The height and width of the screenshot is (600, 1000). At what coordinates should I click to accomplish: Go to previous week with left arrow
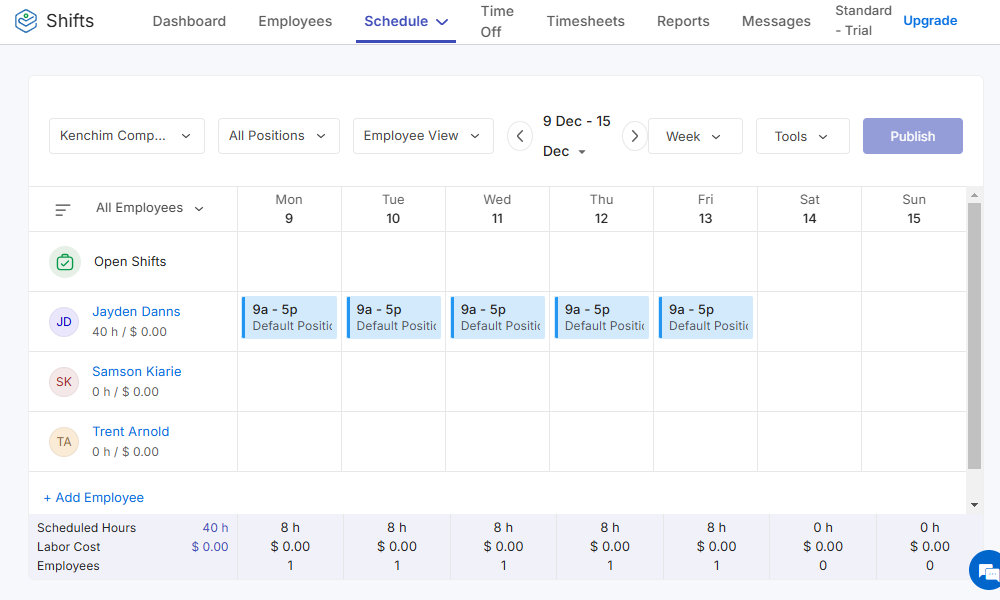(519, 136)
